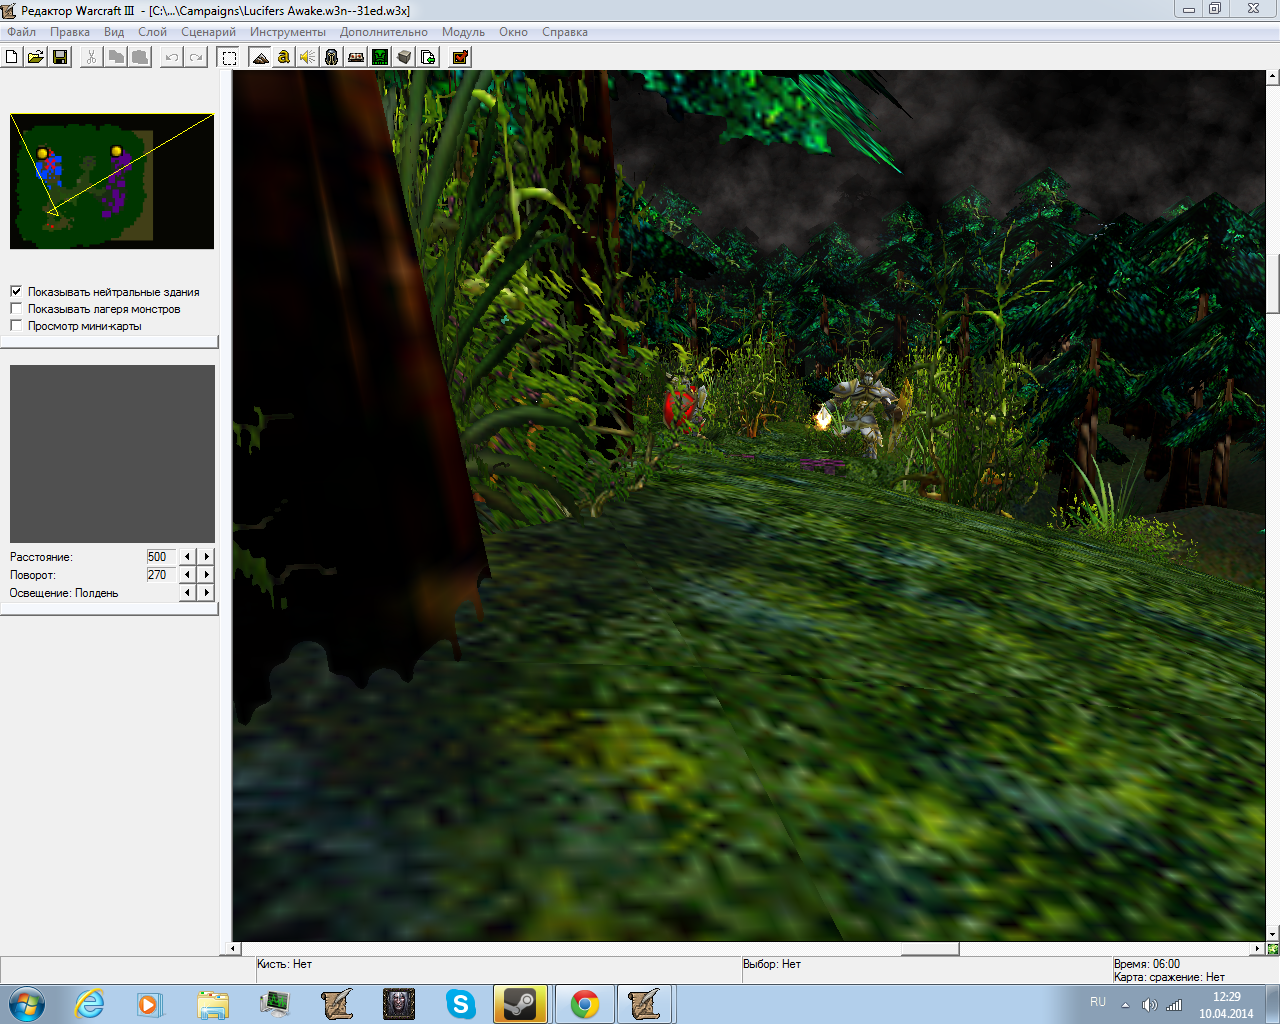Click the minimap overview thumbnail
The width and height of the screenshot is (1280, 1024).
coord(112,181)
